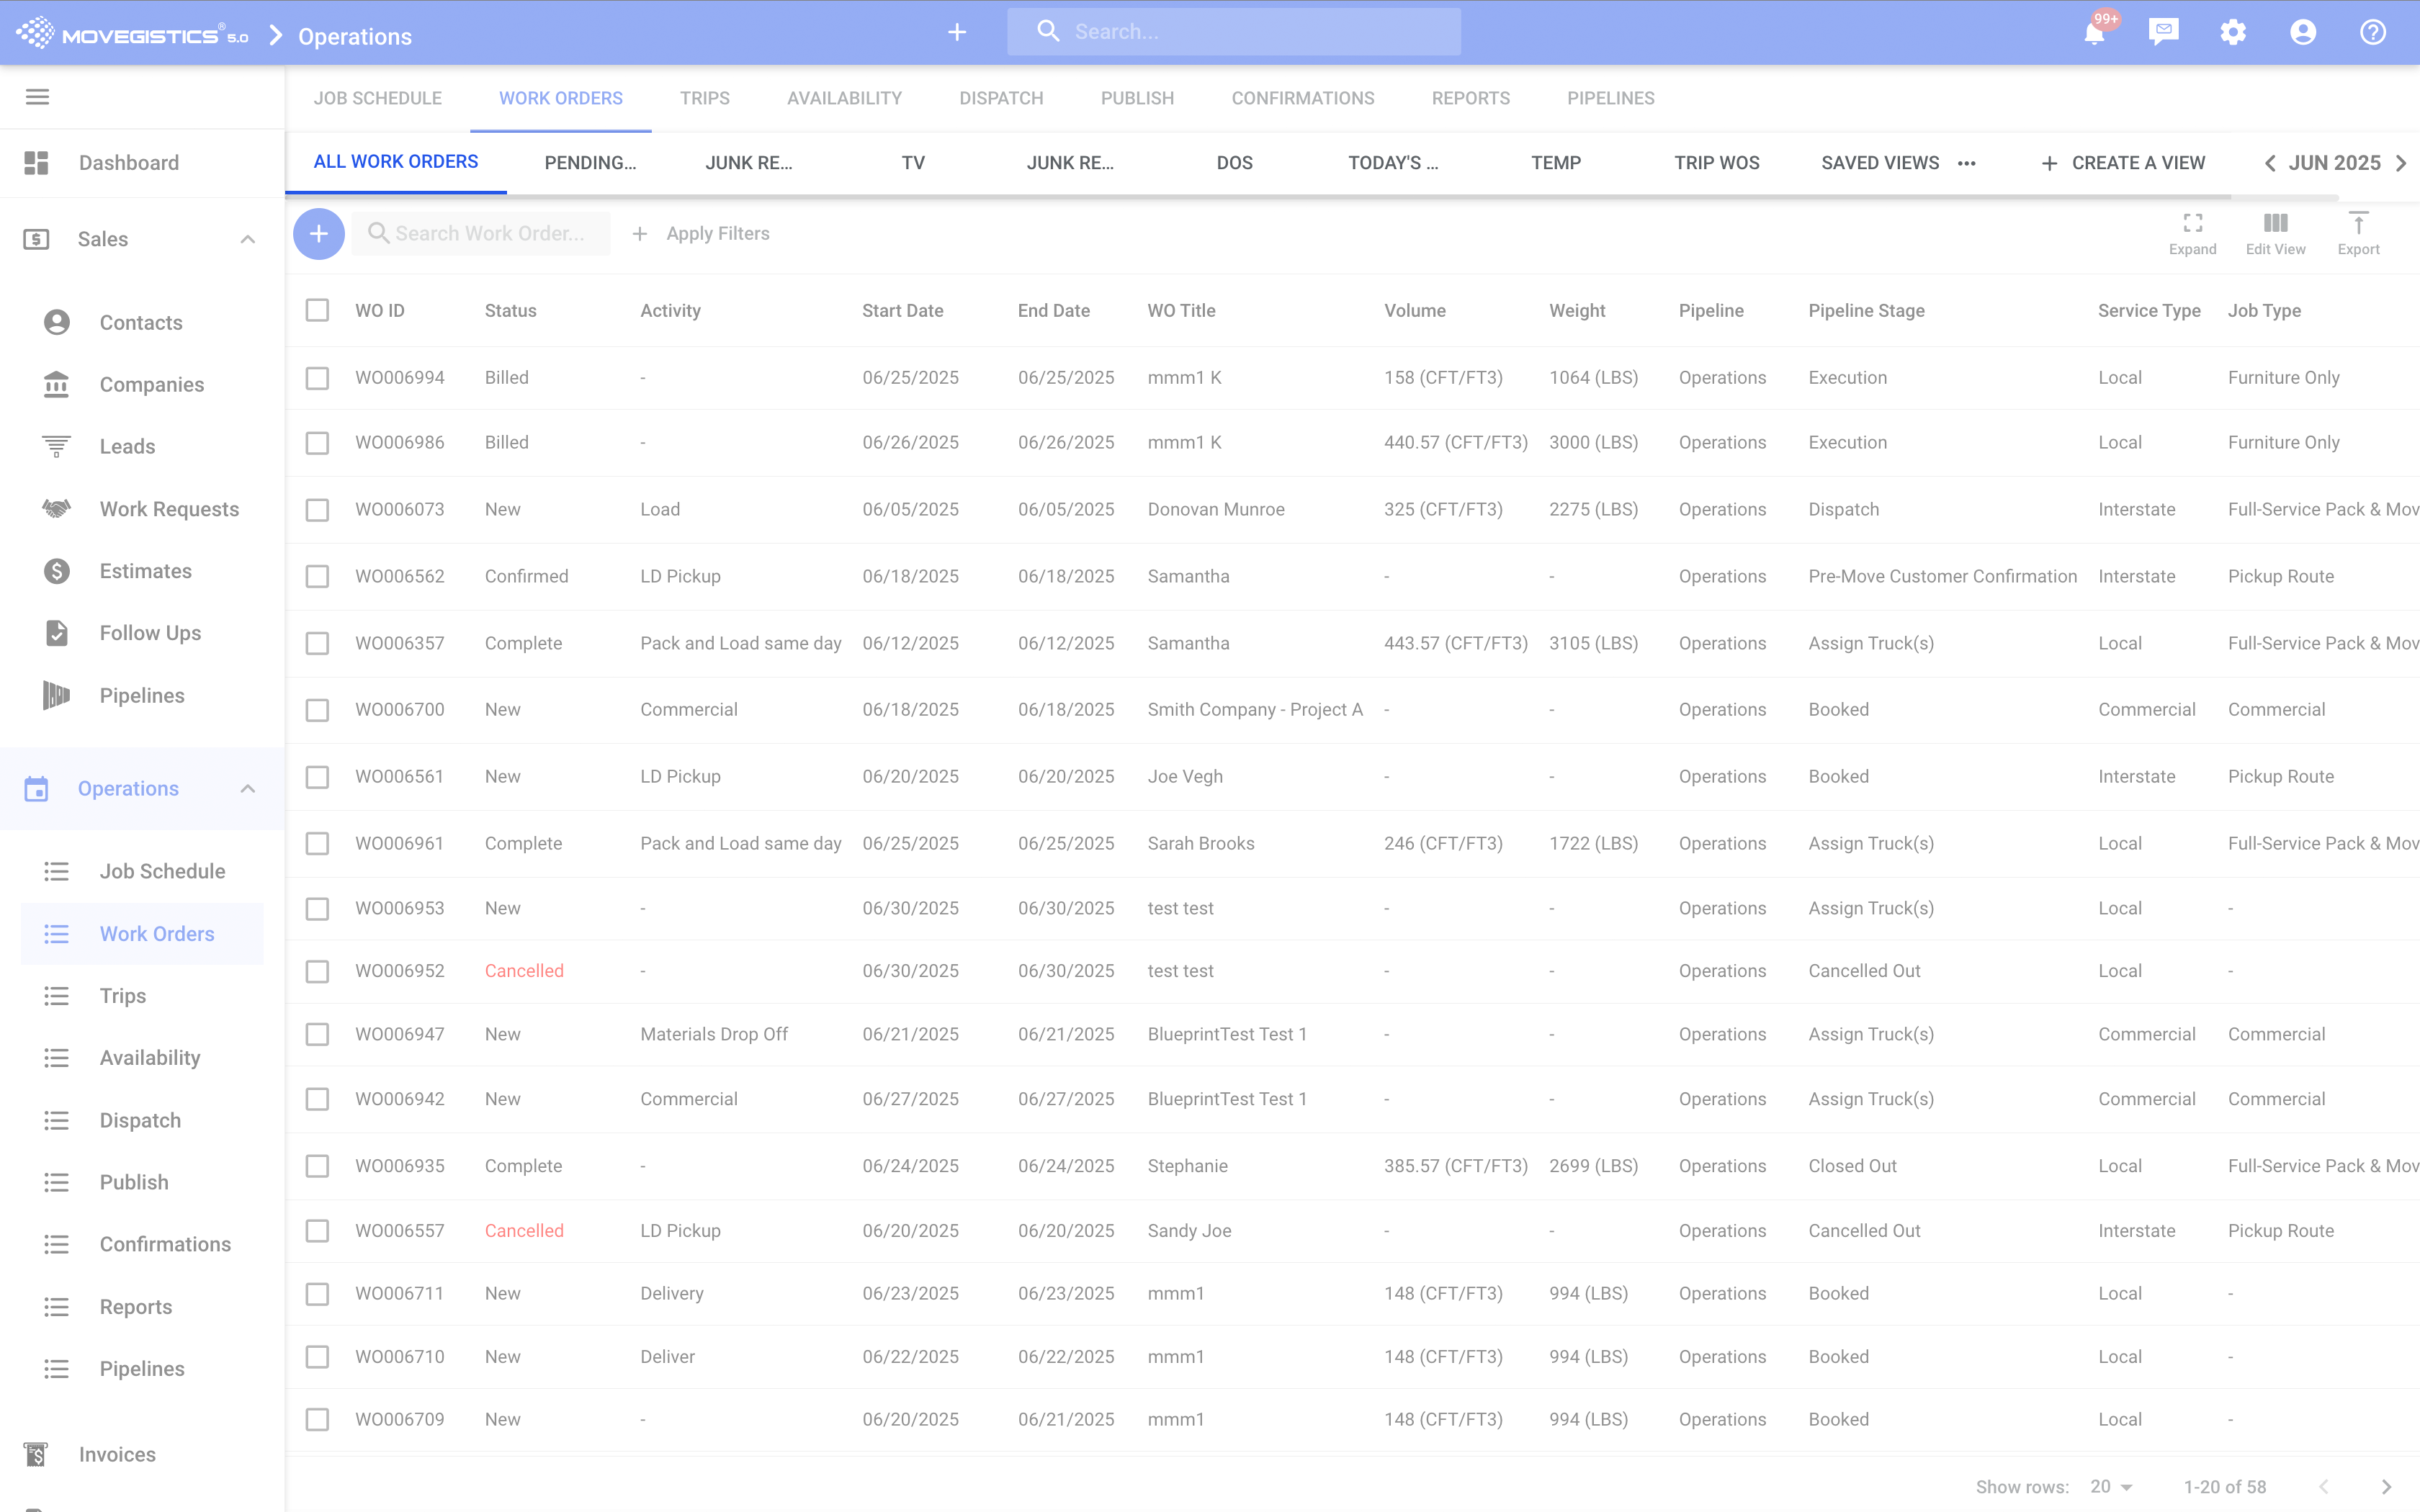Screen dimensions: 2420x1512
Task: Toggle the hamburger menu in sidebar
Action: pyautogui.click(x=37, y=97)
